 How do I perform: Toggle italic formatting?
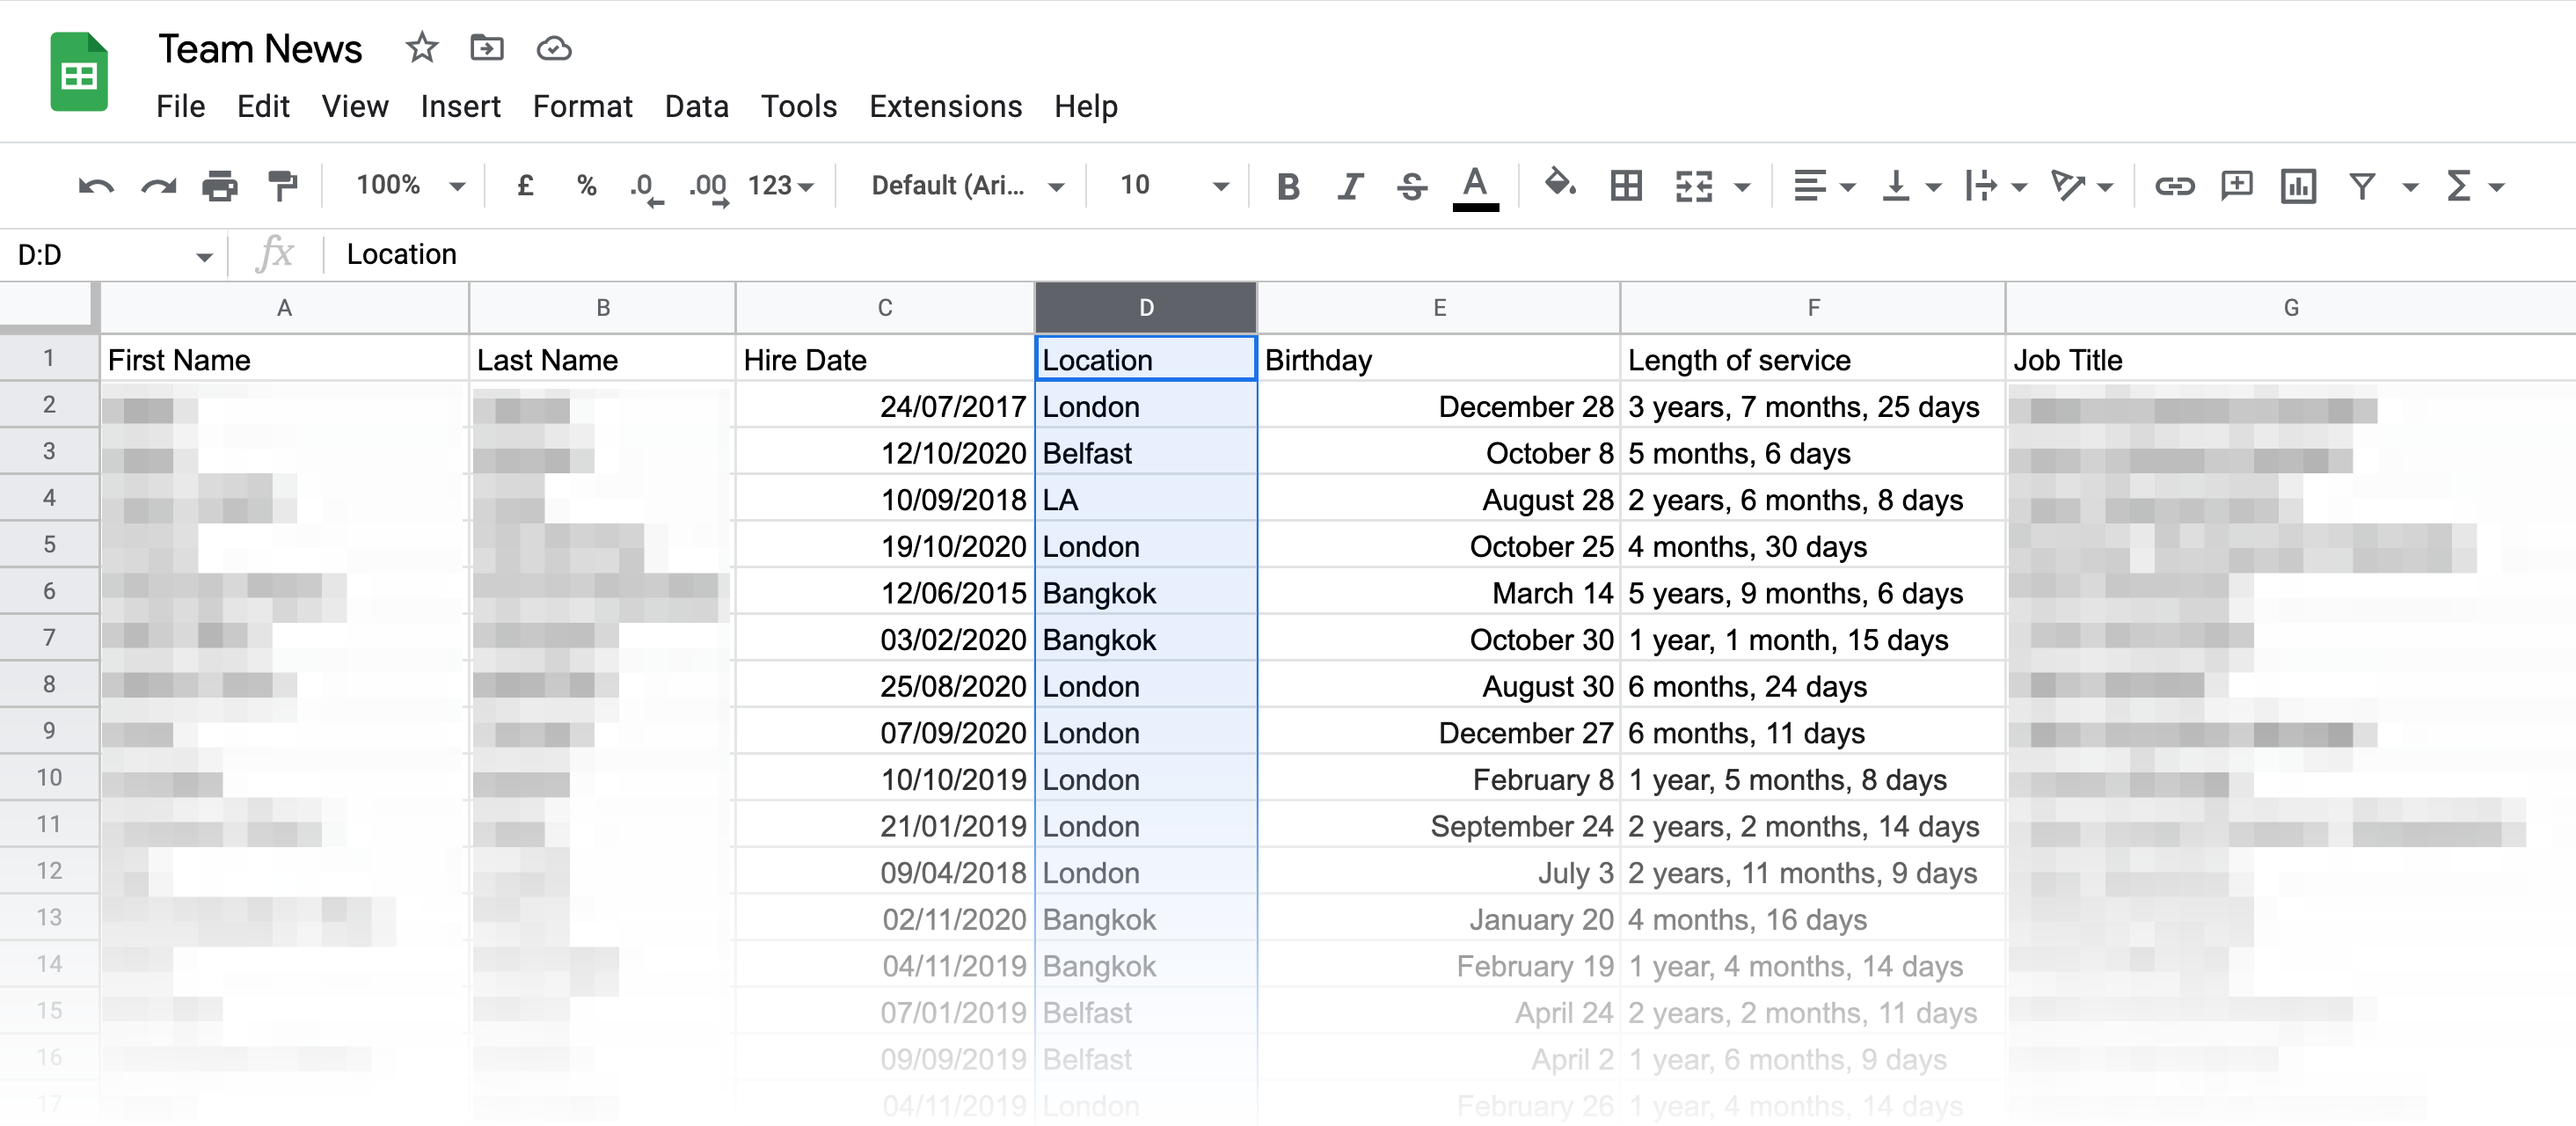click(1350, 186)
